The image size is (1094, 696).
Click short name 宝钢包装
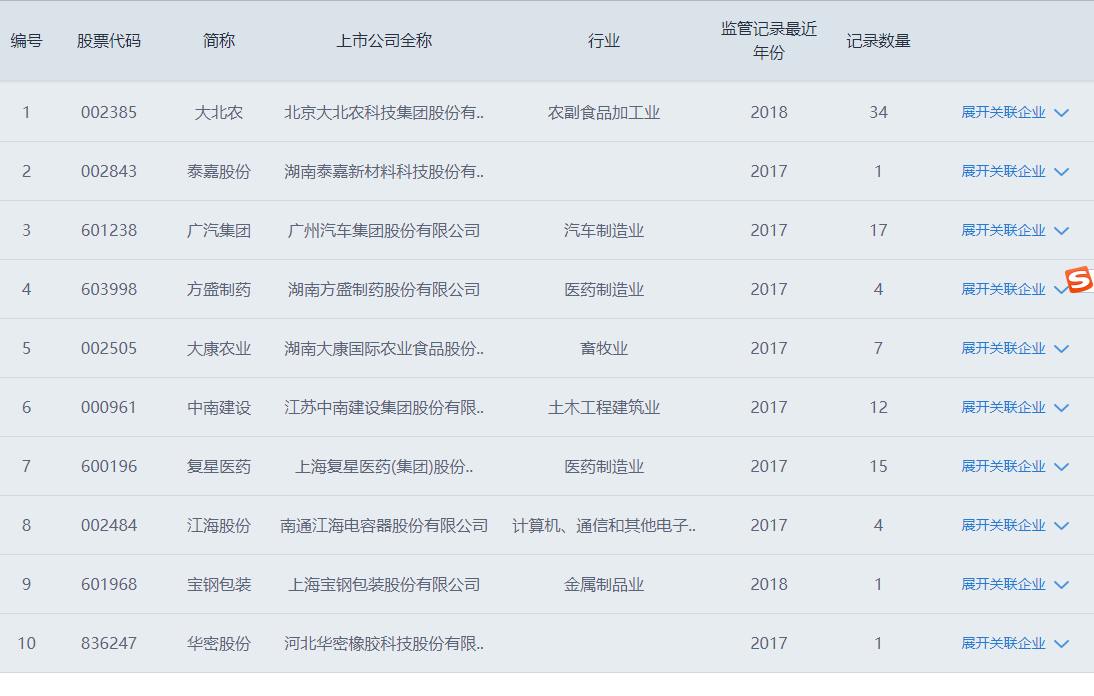[x=218, y=584]
